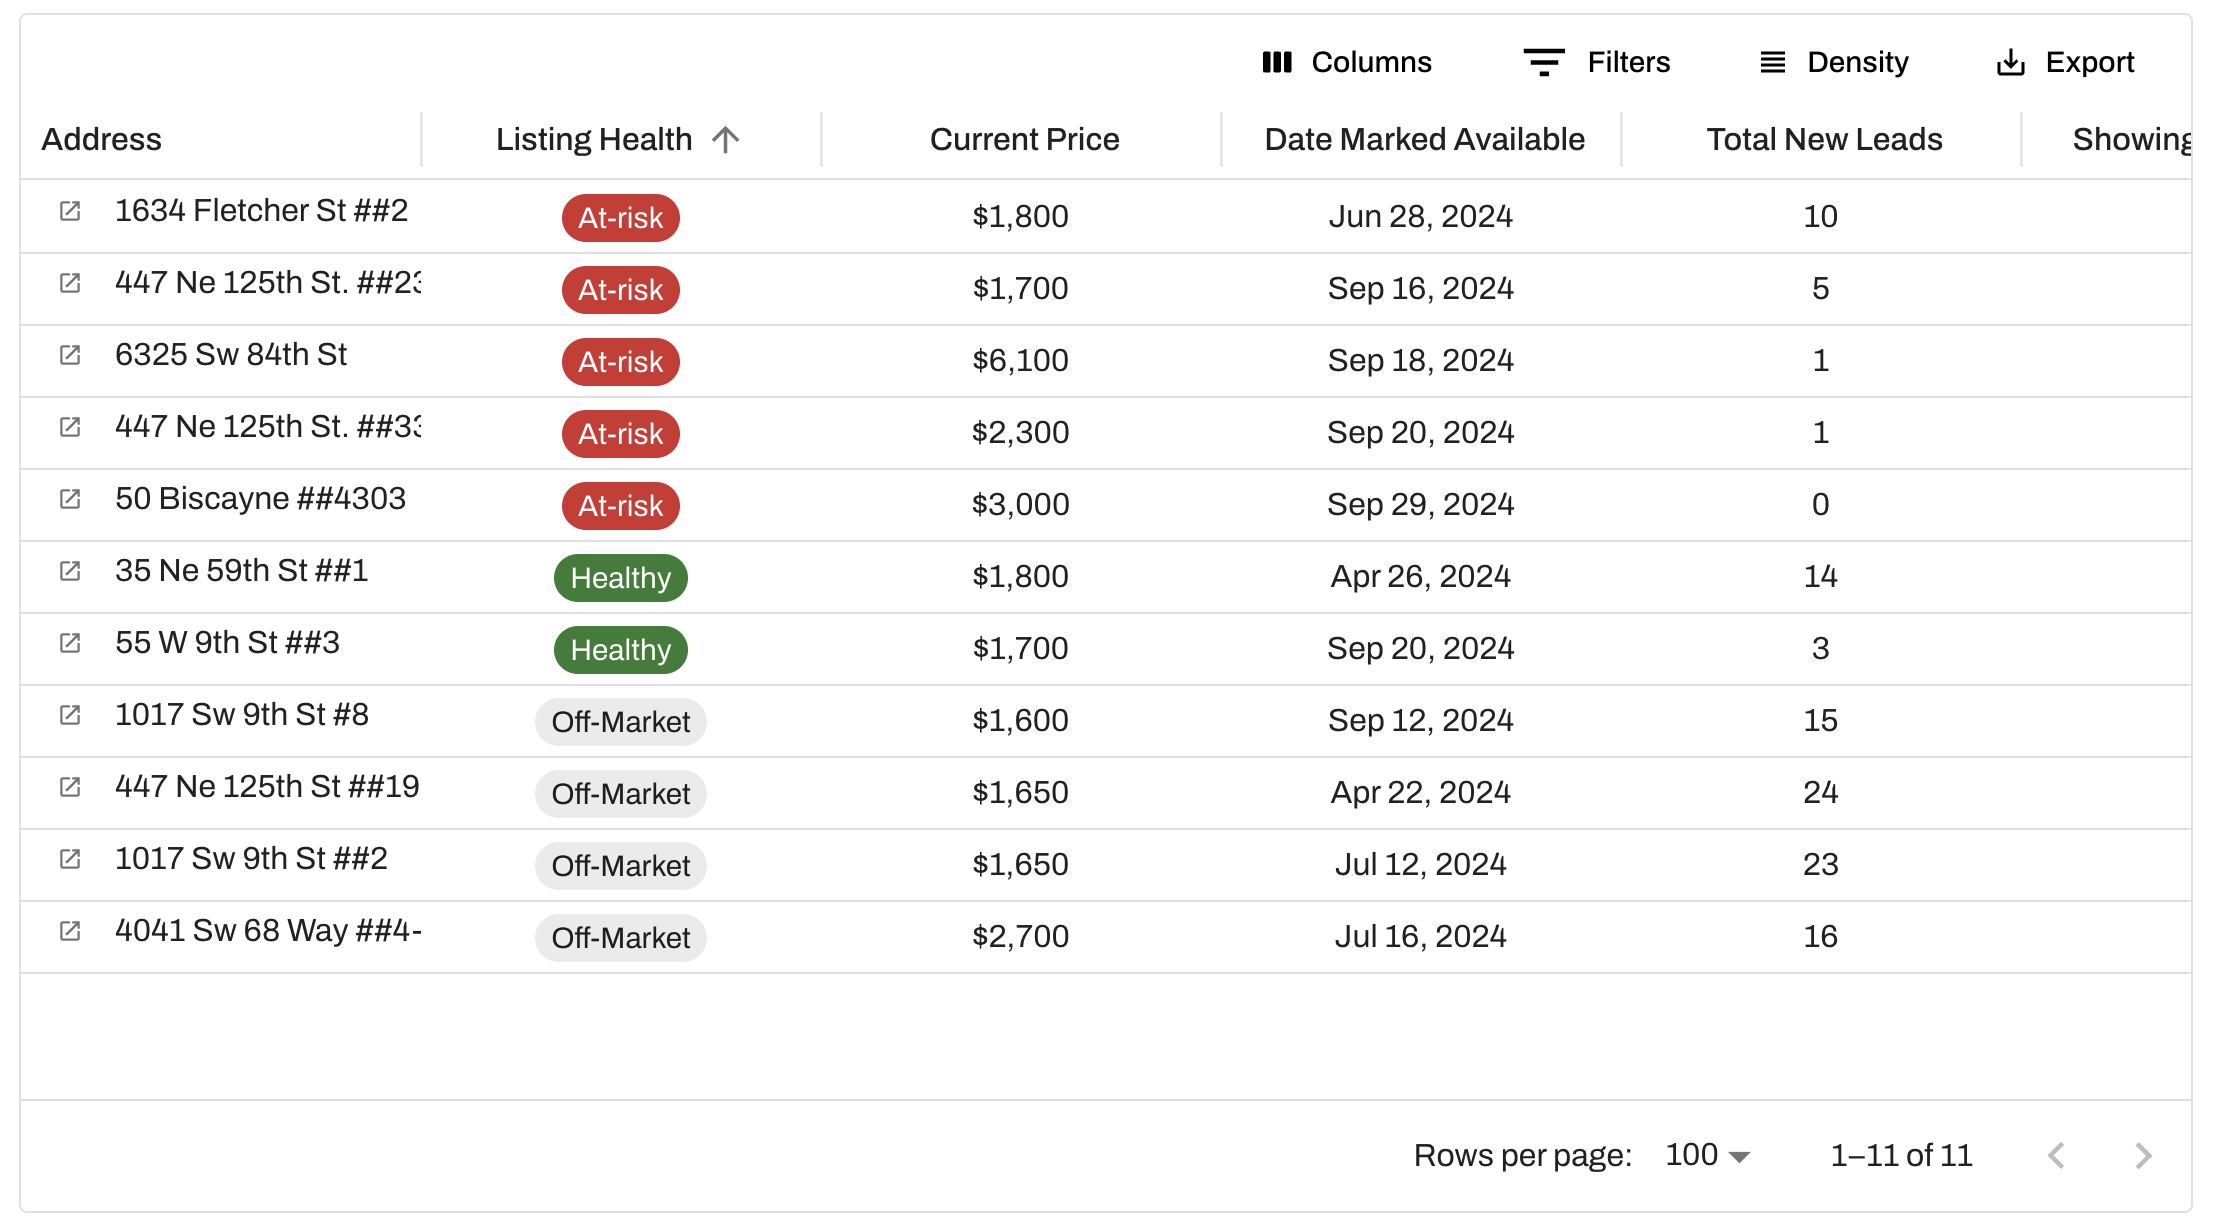
Task: Click leads count 23 cell
Action: click(1820, 865)
